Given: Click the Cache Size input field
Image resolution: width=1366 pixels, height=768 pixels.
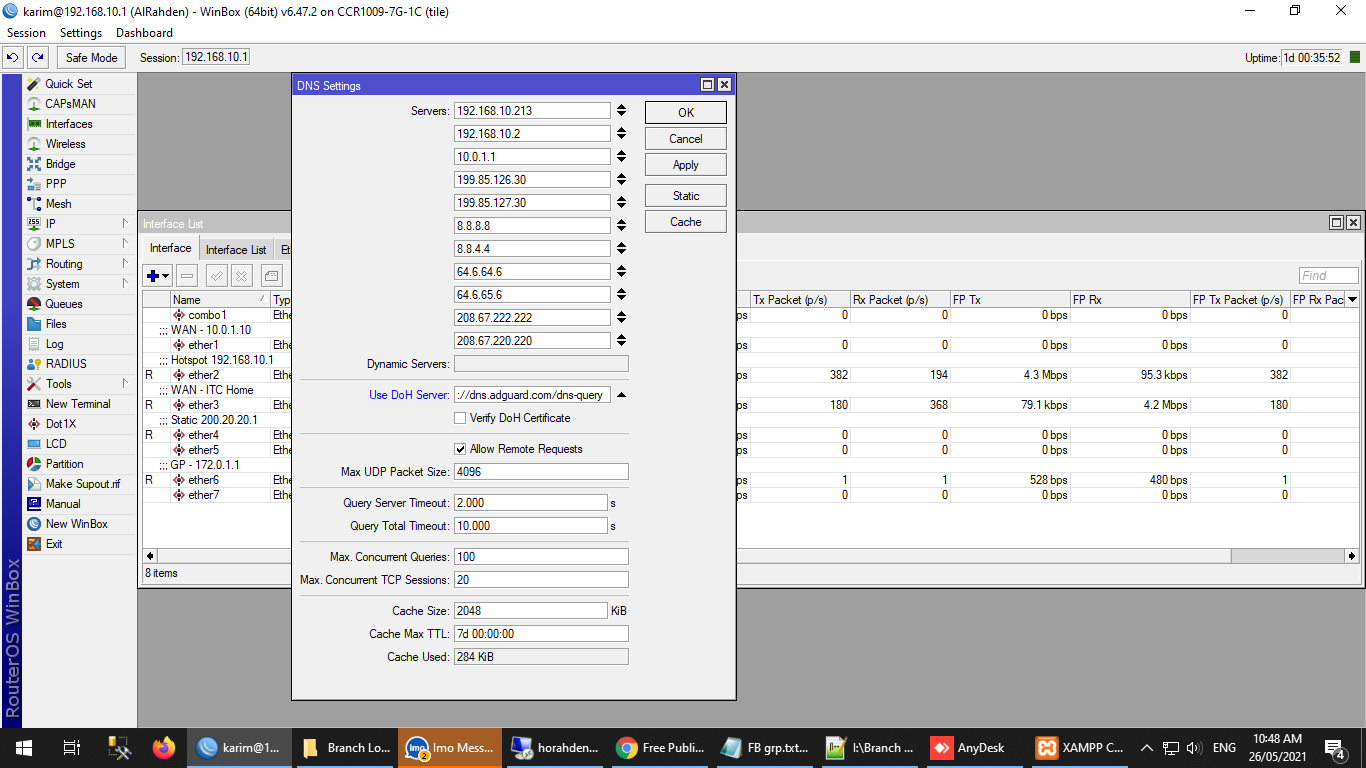Looking at the screenshot, I should pyautogui.click(x=531, y=611).
